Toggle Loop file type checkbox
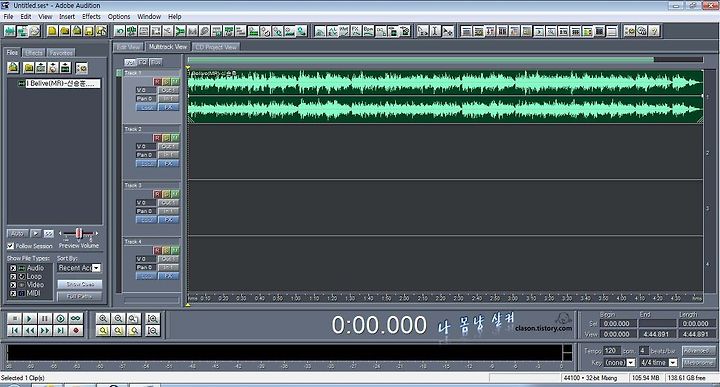Screen dimensions: 720x387 click(x=13, y=276)
